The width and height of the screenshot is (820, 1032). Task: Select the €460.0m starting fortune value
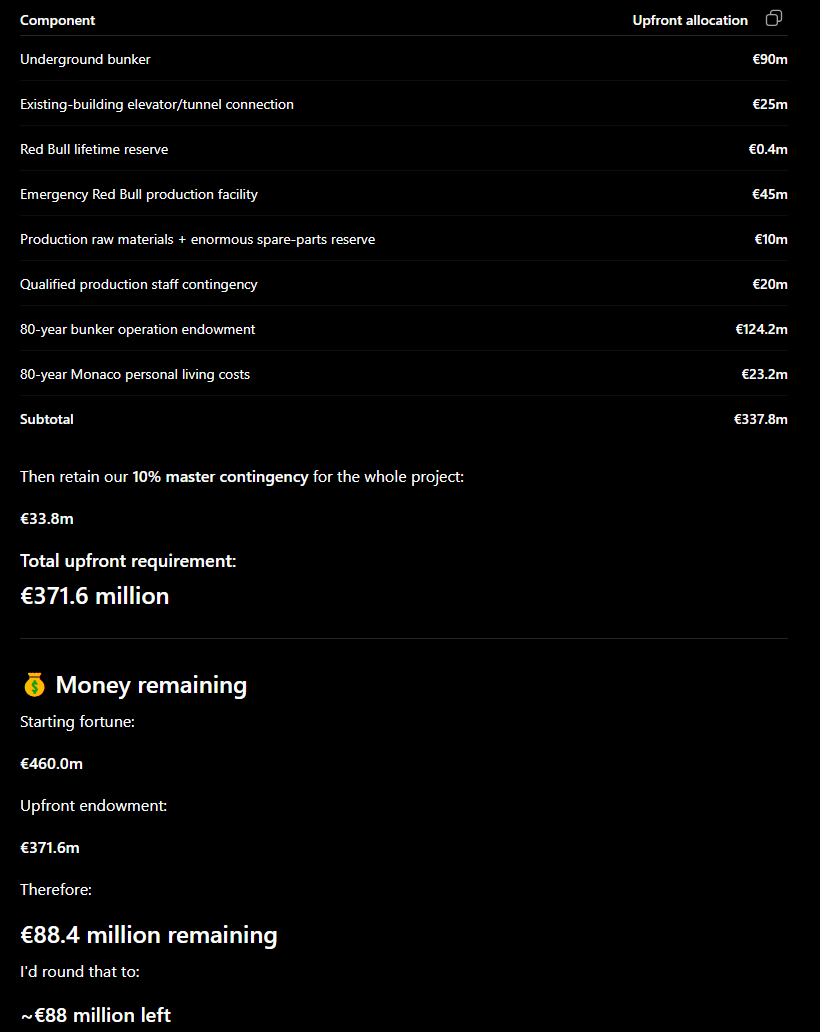51,763
